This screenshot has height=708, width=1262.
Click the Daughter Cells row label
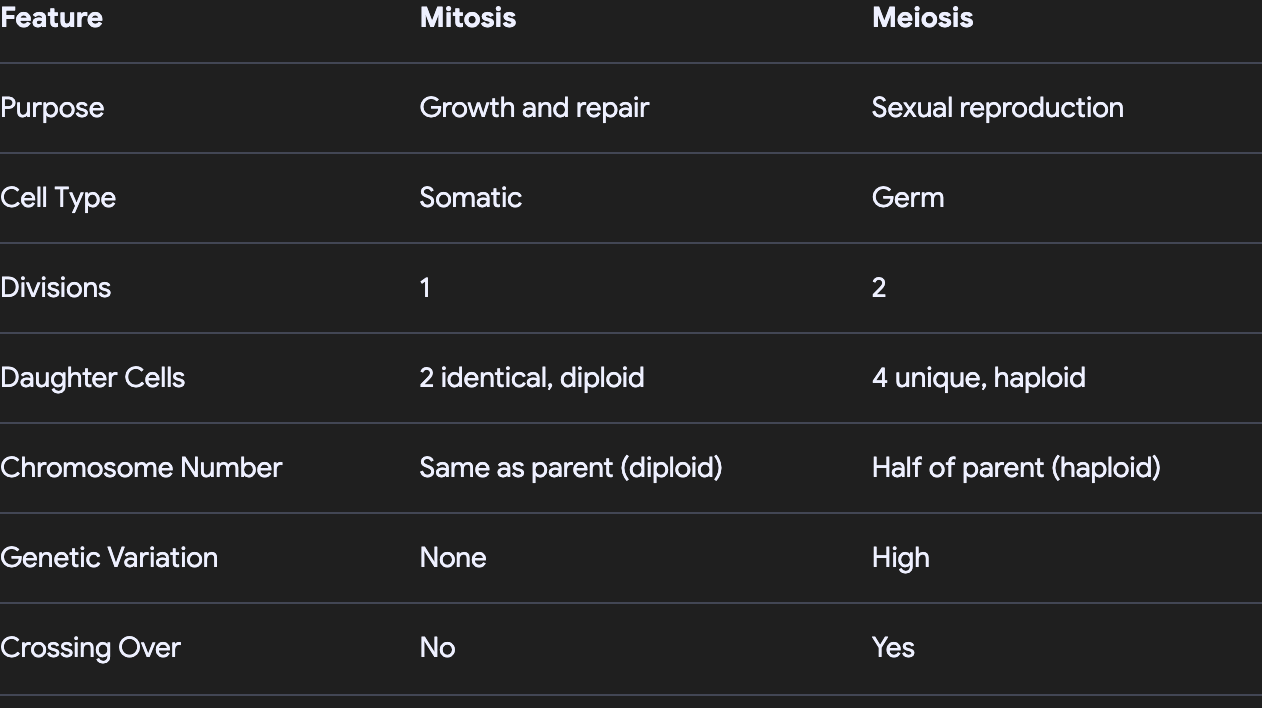point(92,378)
